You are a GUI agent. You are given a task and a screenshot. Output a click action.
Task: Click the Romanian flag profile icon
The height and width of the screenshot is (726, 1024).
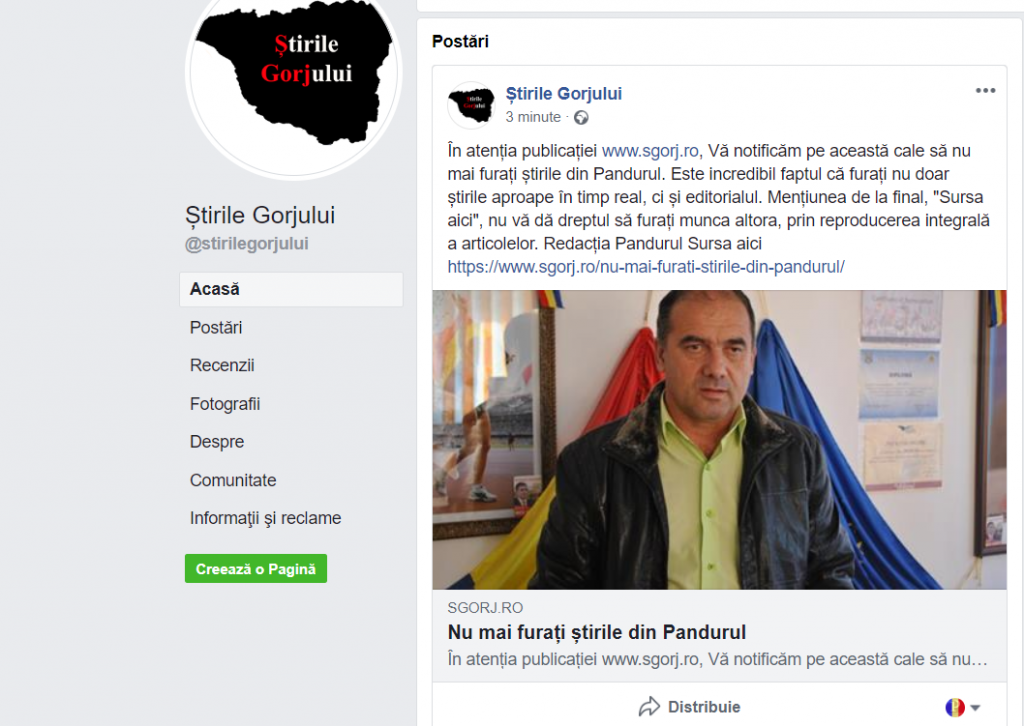coord(955,707)
